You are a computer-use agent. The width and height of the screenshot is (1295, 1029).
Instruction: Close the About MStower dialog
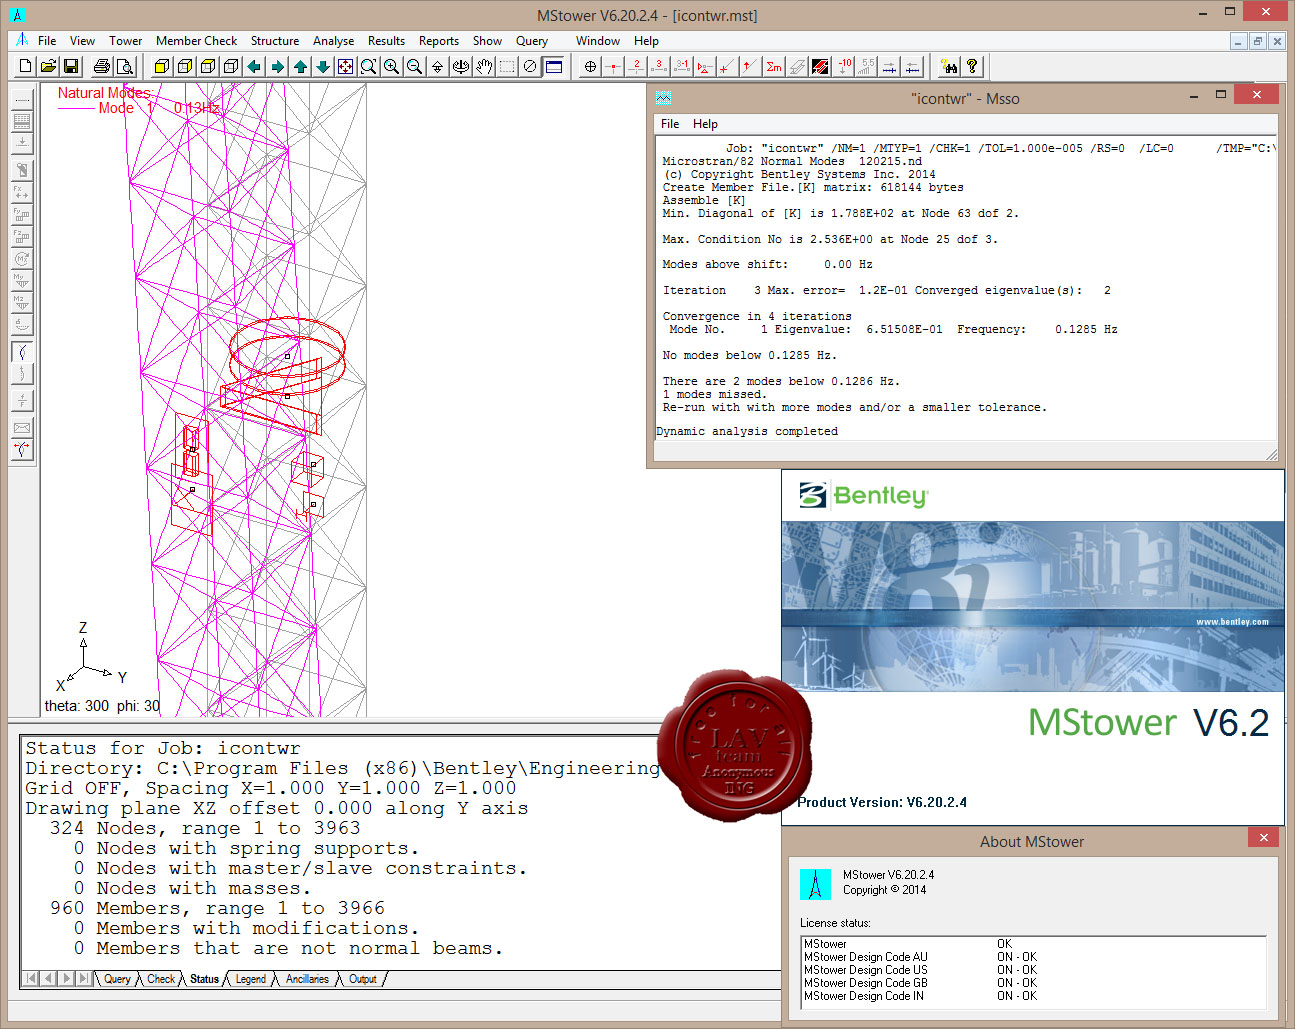[1264, 838]
